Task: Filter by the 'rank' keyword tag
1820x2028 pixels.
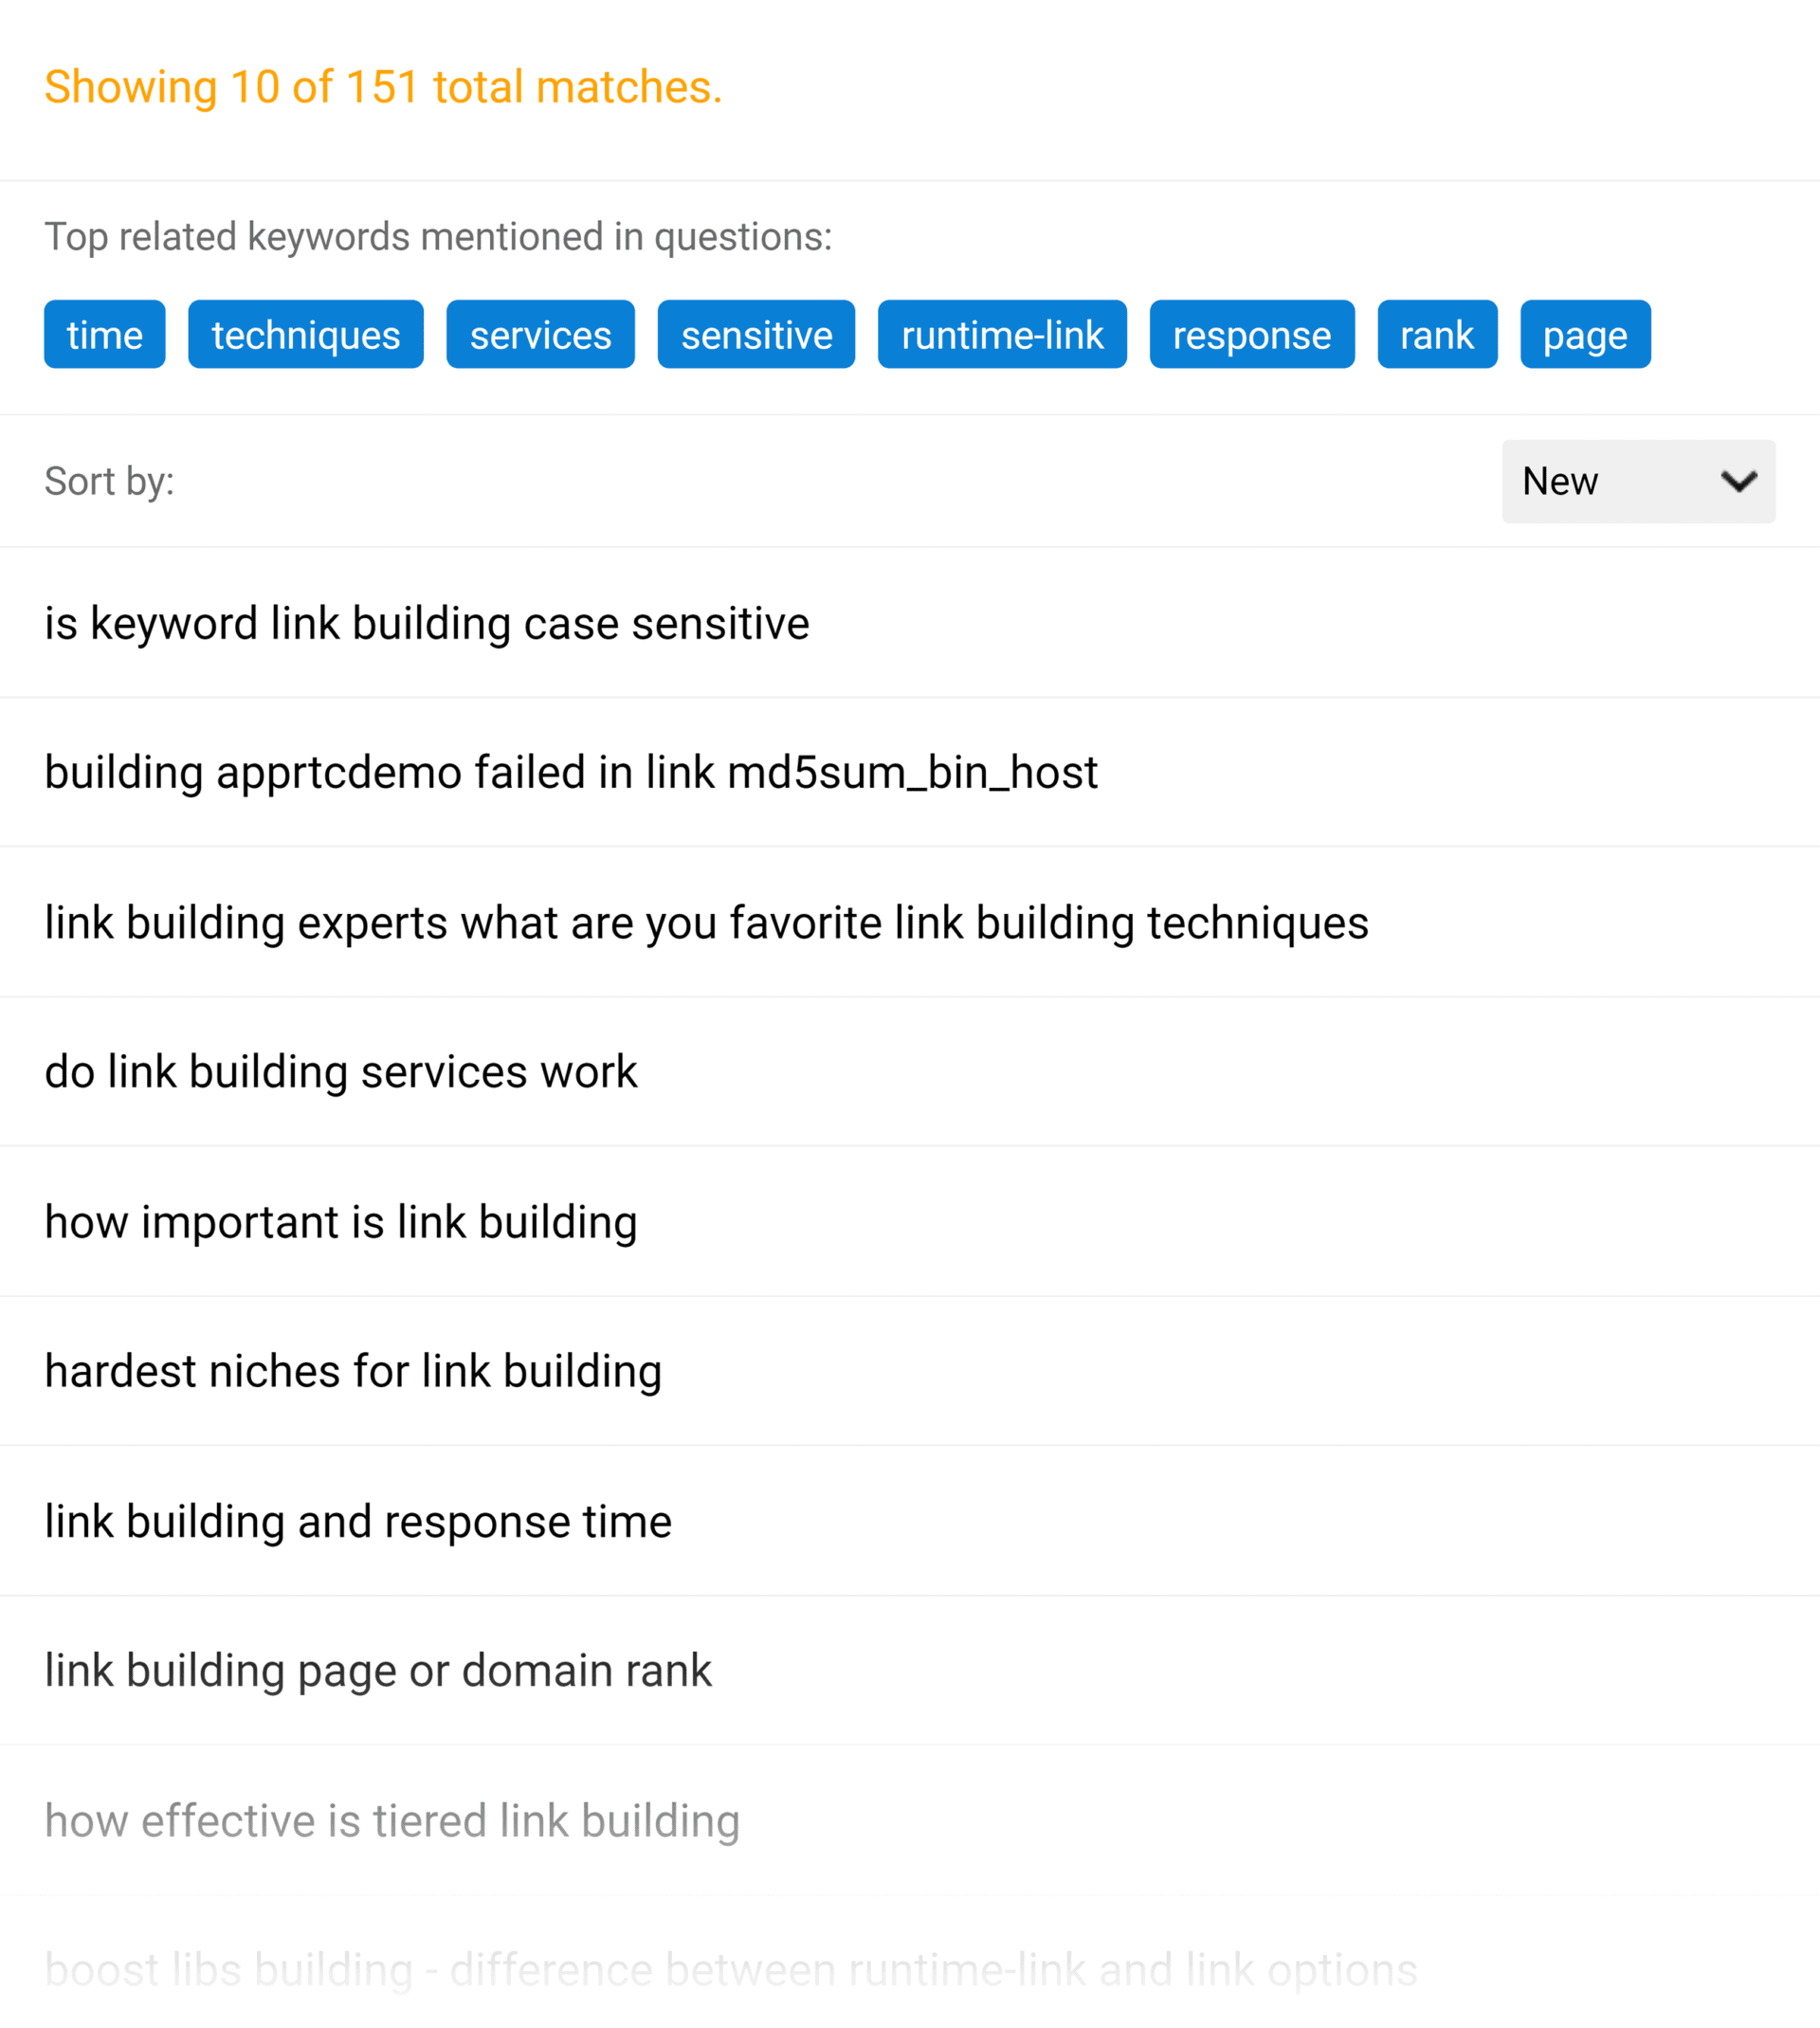Action: pyautogui.click(x=1437, y=334)
